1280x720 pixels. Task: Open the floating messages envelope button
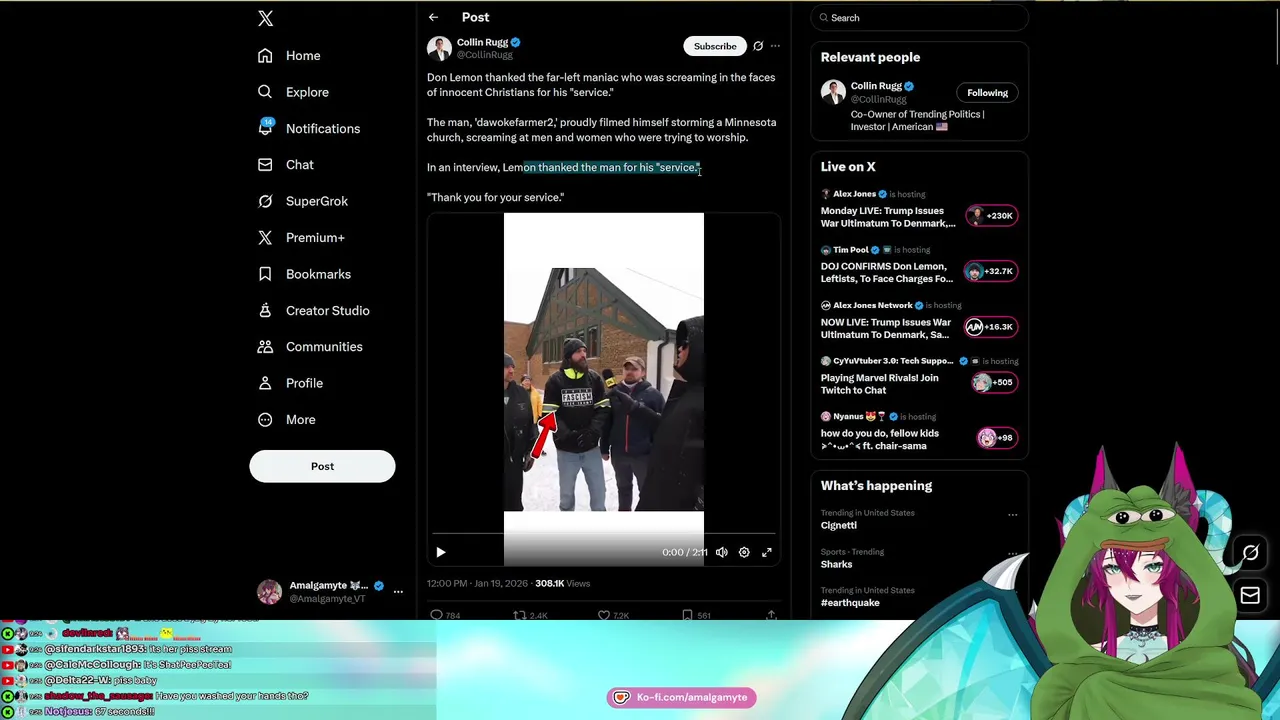click(1250, 596)
